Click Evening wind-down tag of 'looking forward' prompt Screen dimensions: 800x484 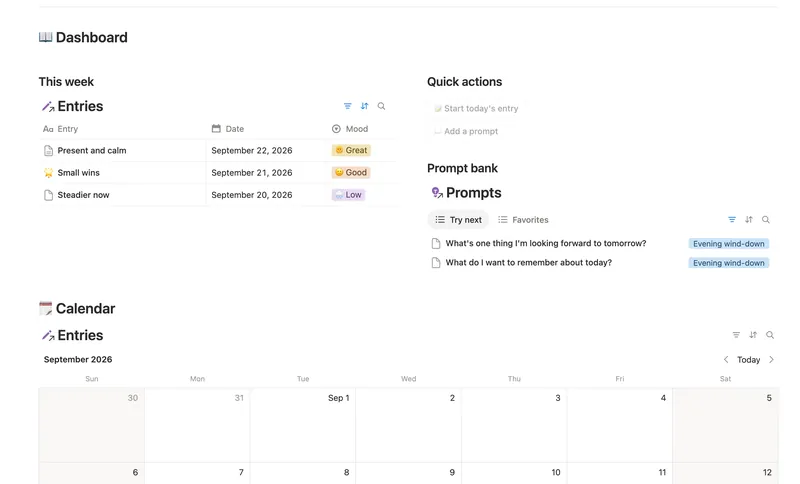(729, 244)
